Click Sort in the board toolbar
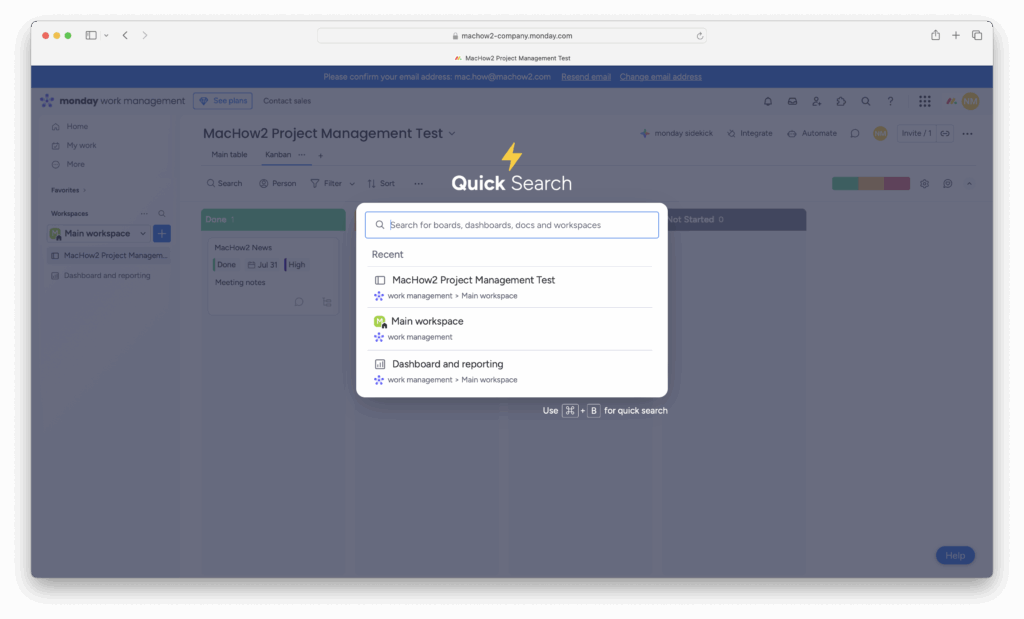The height and width of the screenshot is (619, 1024). [x=381, y=184]
